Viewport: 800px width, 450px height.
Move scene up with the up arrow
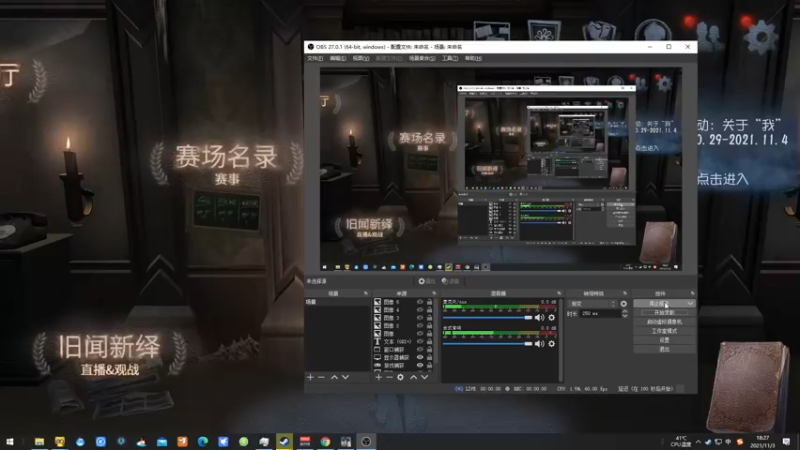click(334, 377)
